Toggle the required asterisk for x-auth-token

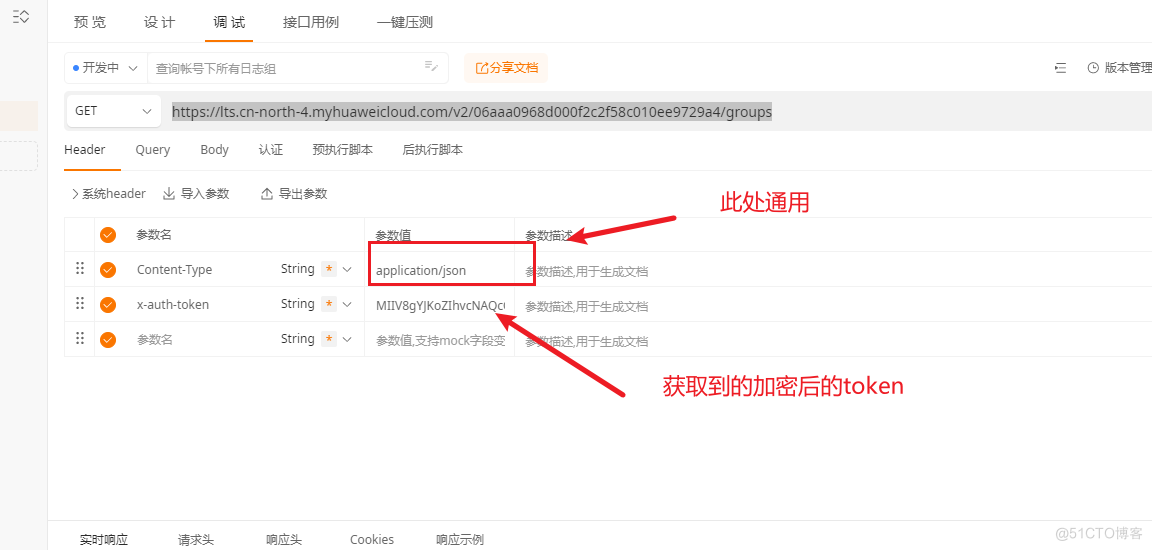pos(329,304)
